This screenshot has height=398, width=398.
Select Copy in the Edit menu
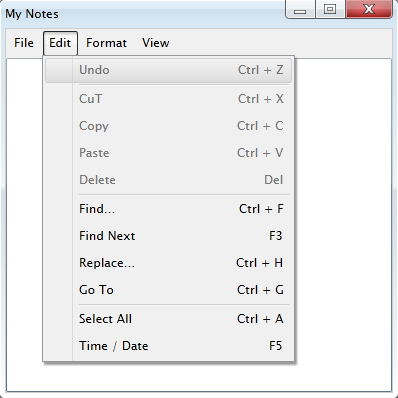coord(168,126)
